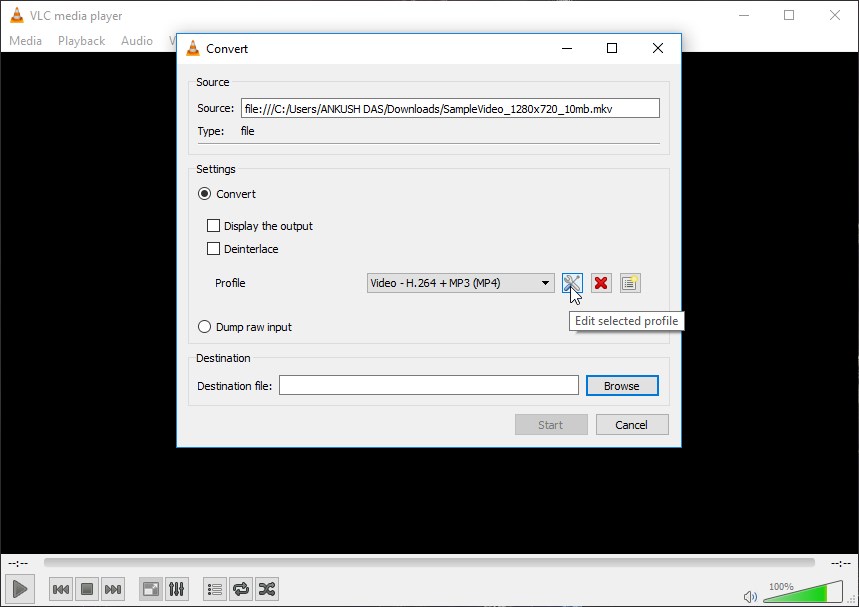This screenshot has height=607, width=859.
Task: Show extended settings equalizer icon
Action: coord(176,589)
